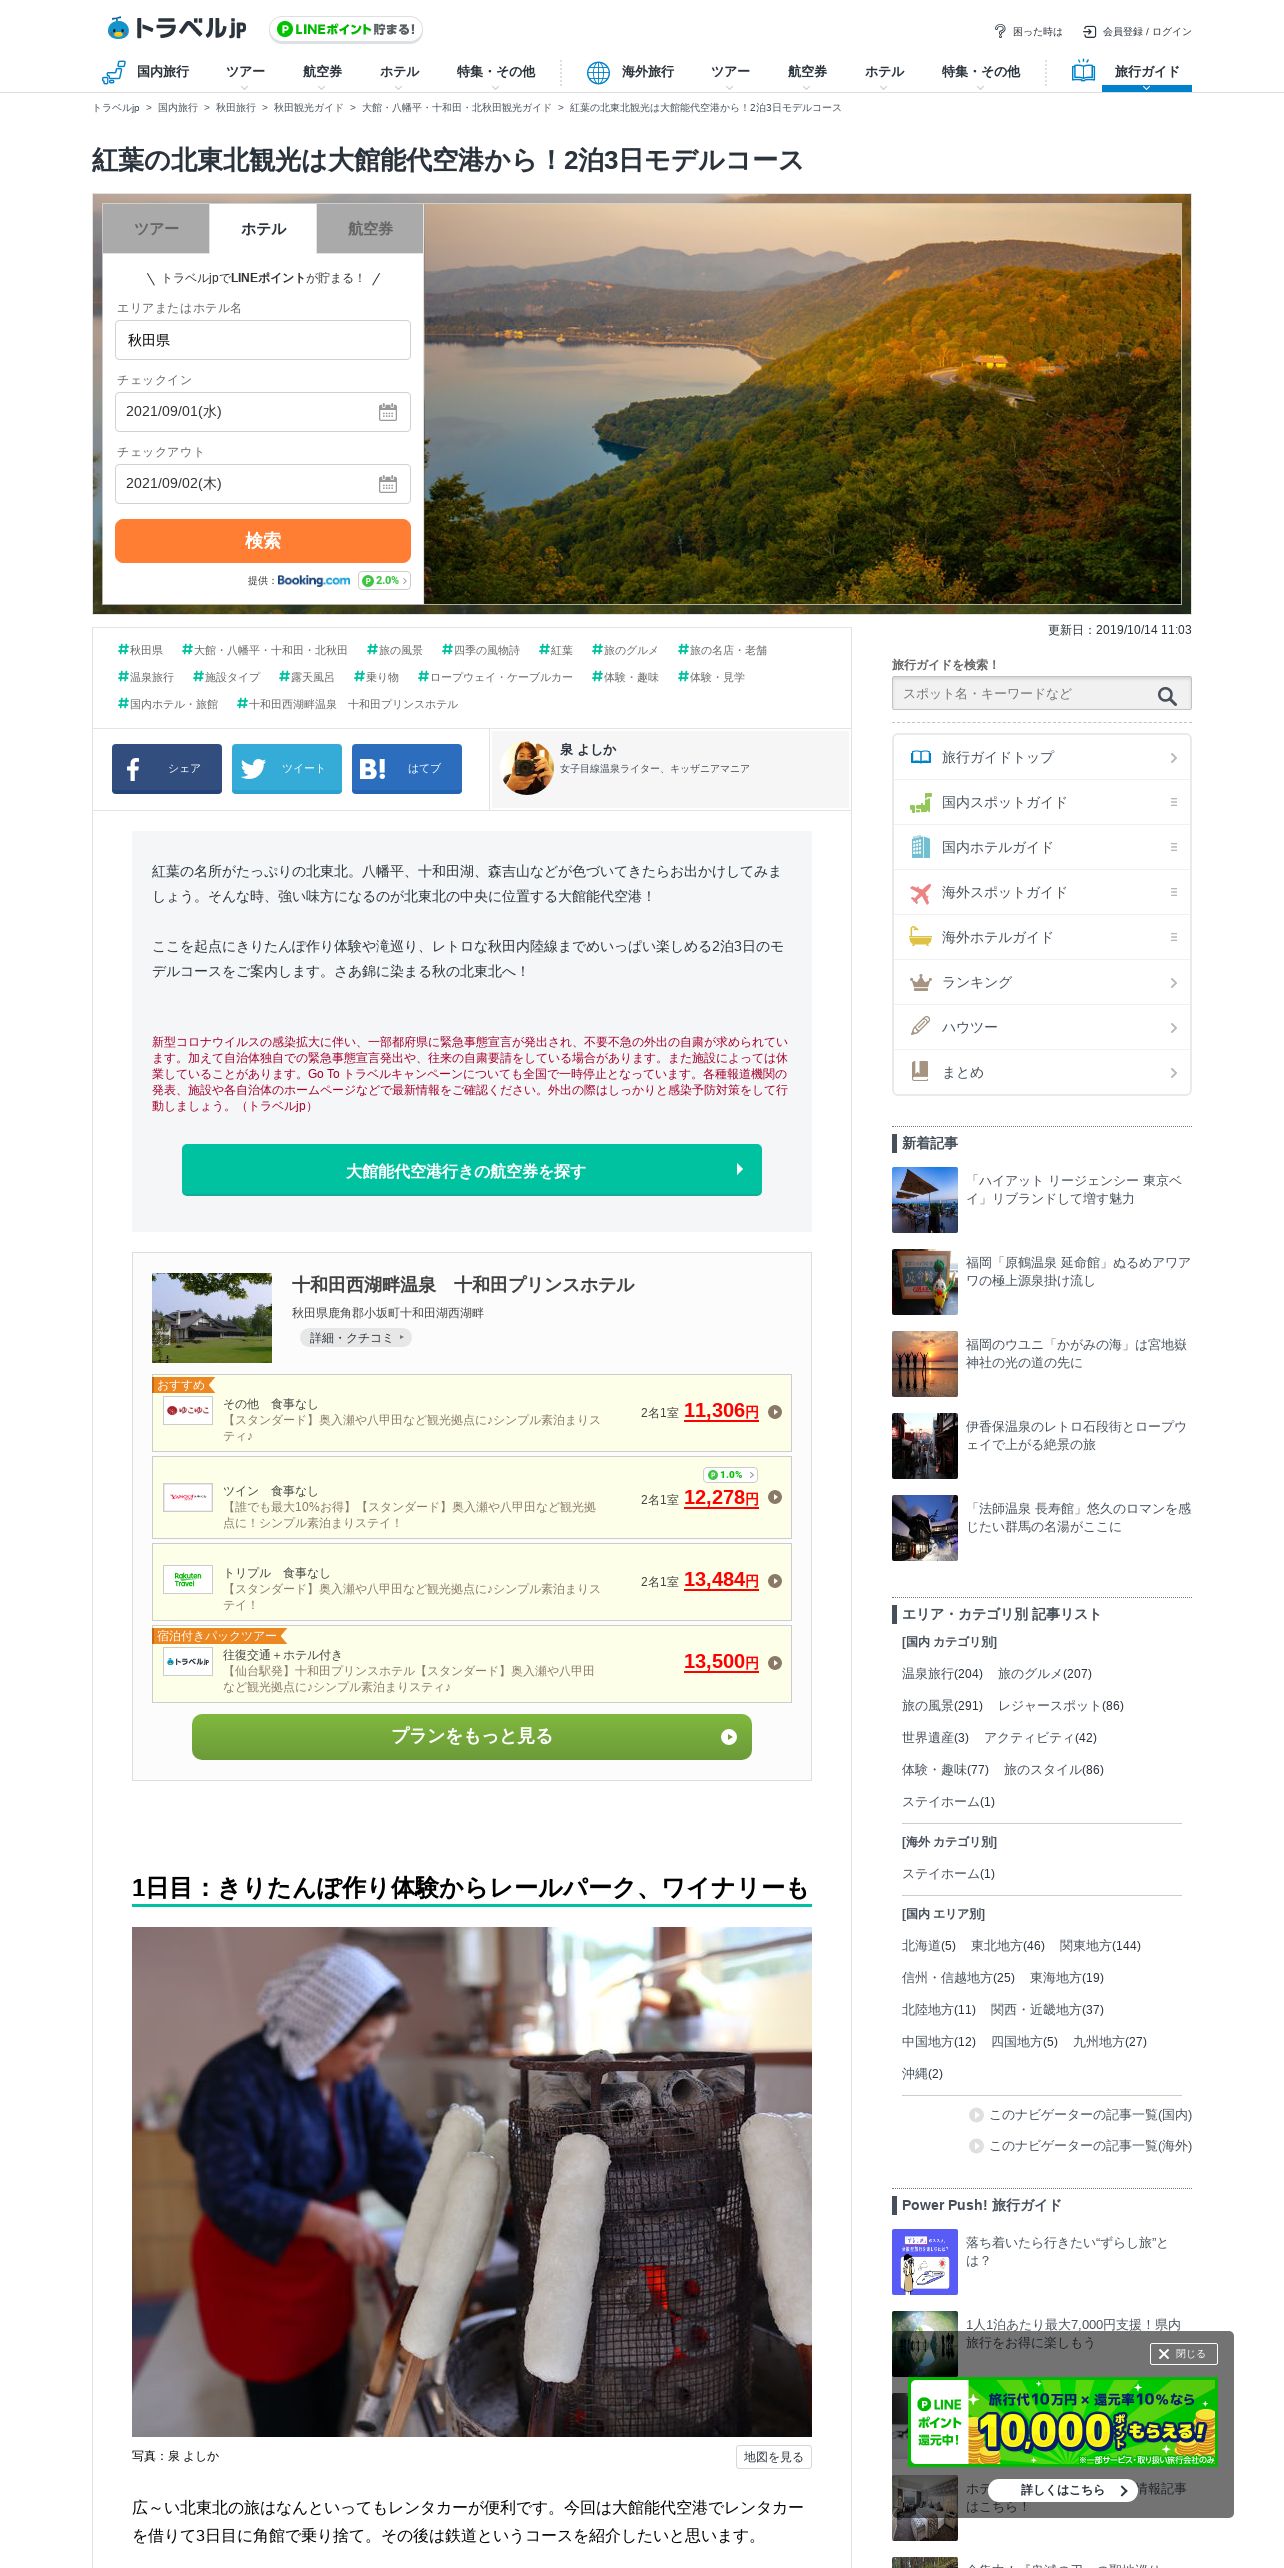Close the LINE points popup with 閉じる
This screenshot has height=2568, width=1284.
1183,2354
